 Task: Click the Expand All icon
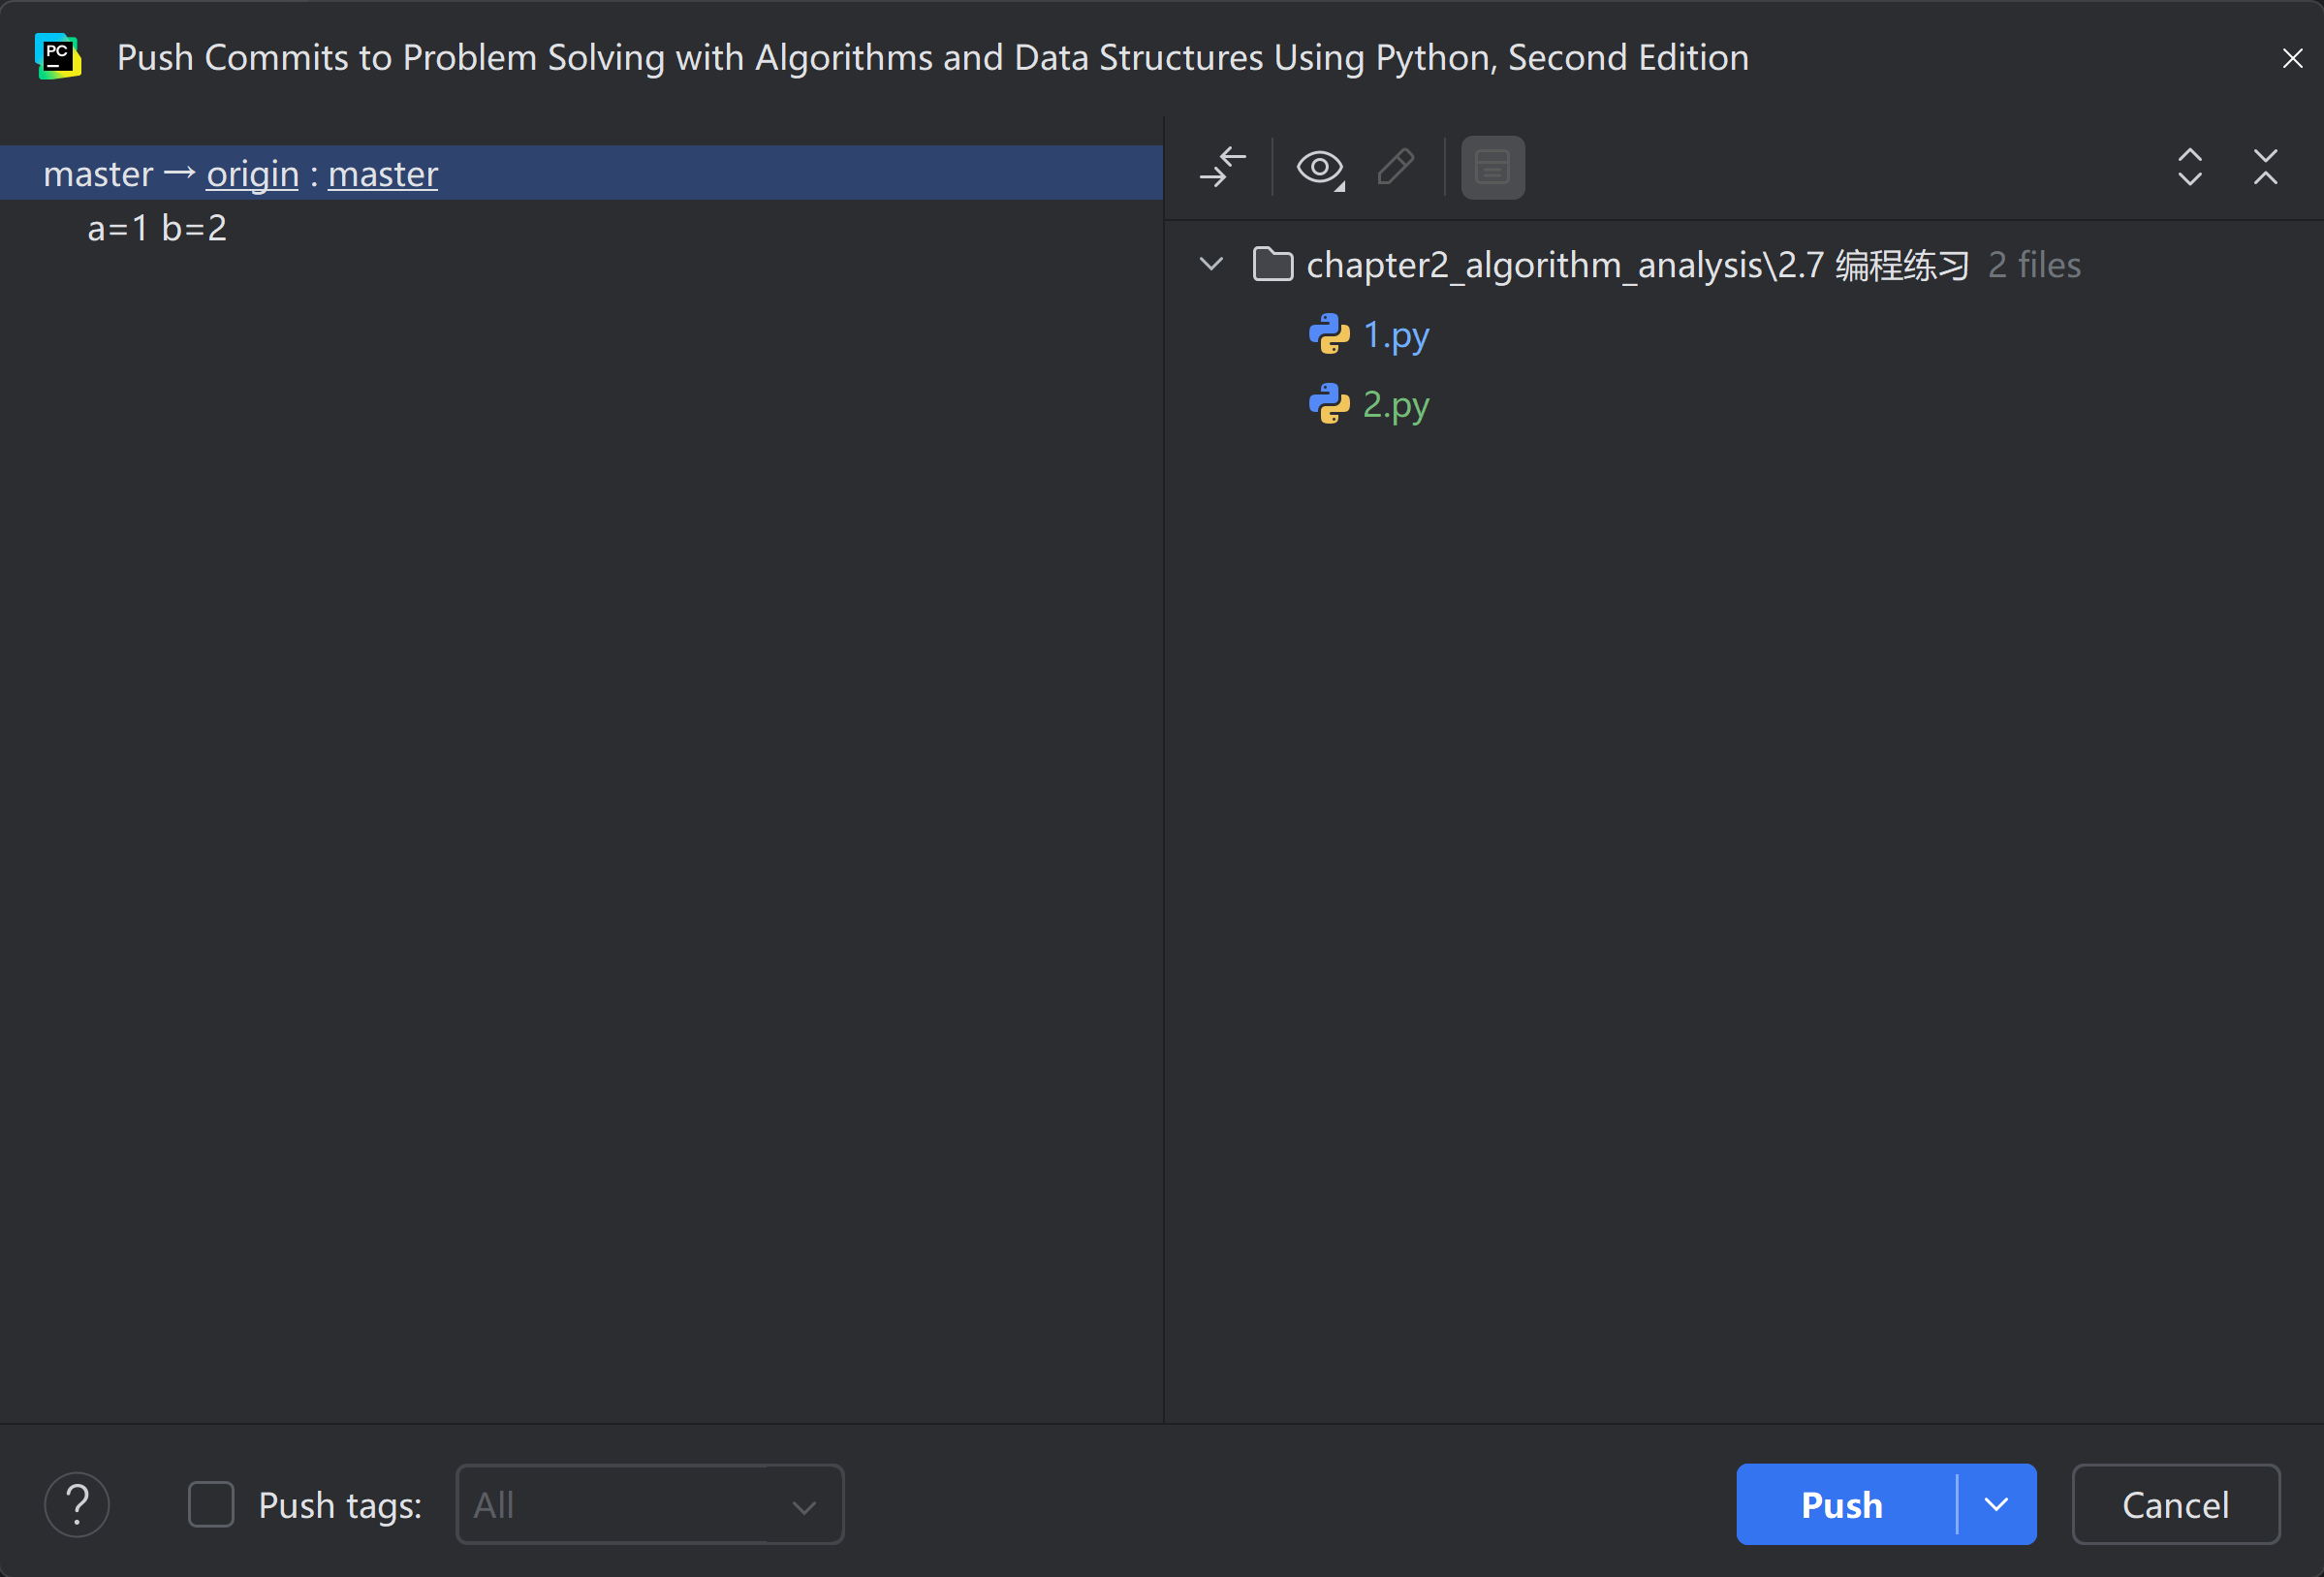click(x=2189, y=167)
